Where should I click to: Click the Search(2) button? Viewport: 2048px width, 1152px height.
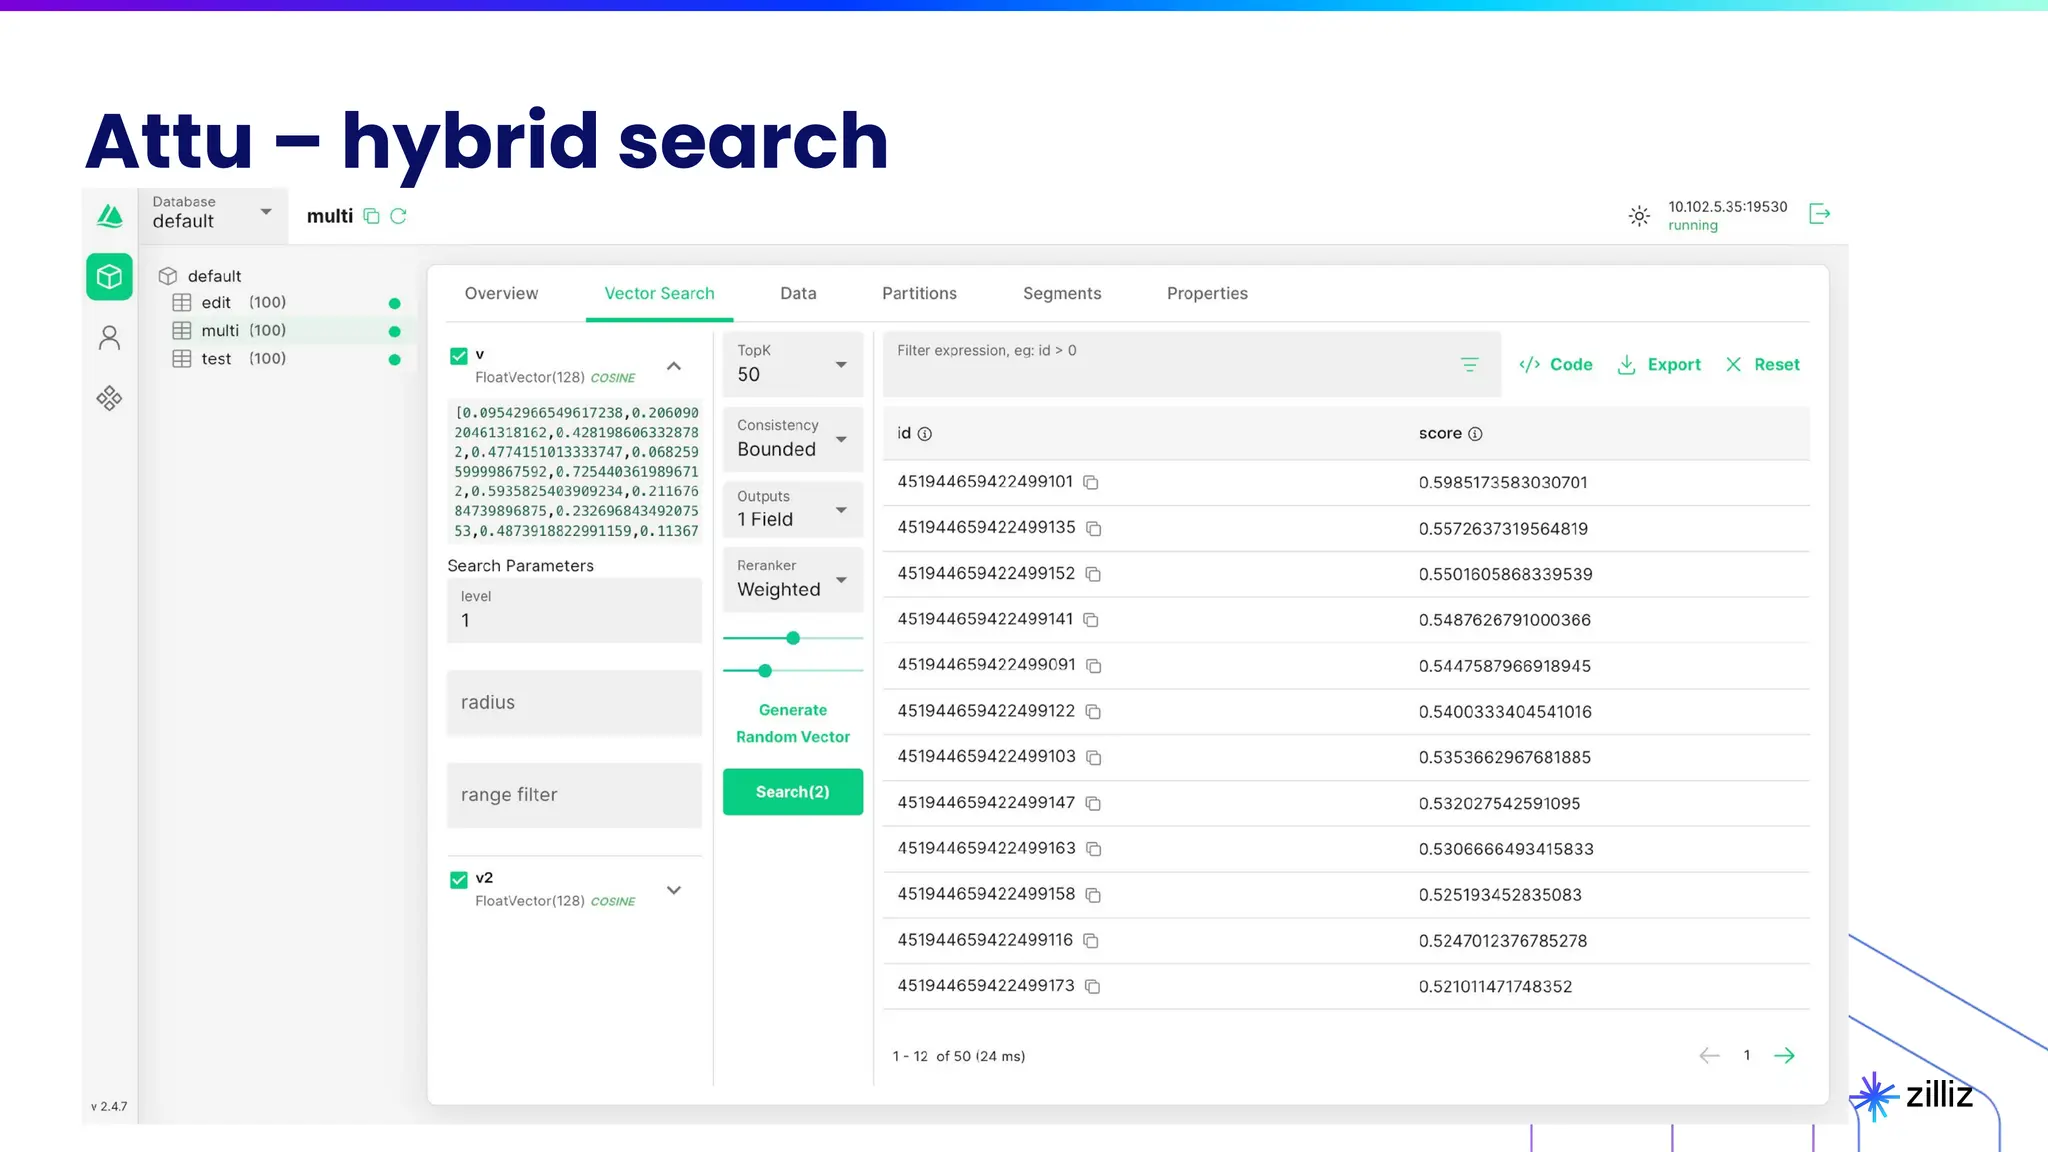pyautogui.click(x=793, y=792)
